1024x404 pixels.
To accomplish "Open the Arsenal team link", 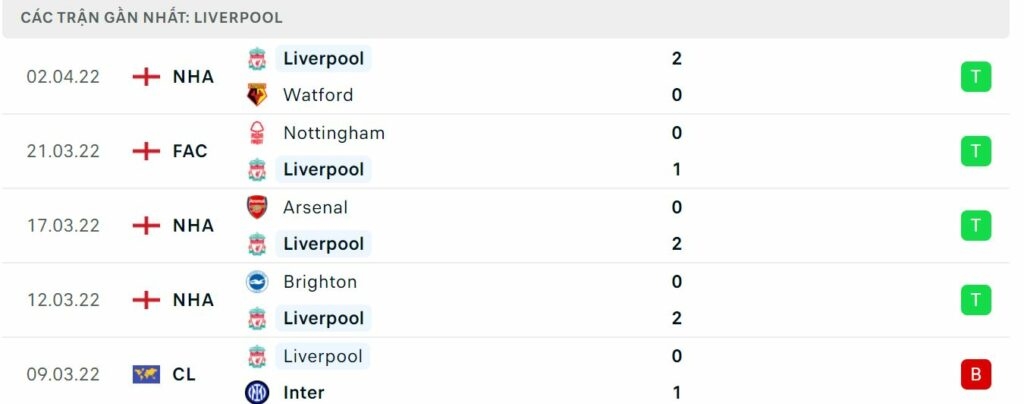I will pos(315,207).
